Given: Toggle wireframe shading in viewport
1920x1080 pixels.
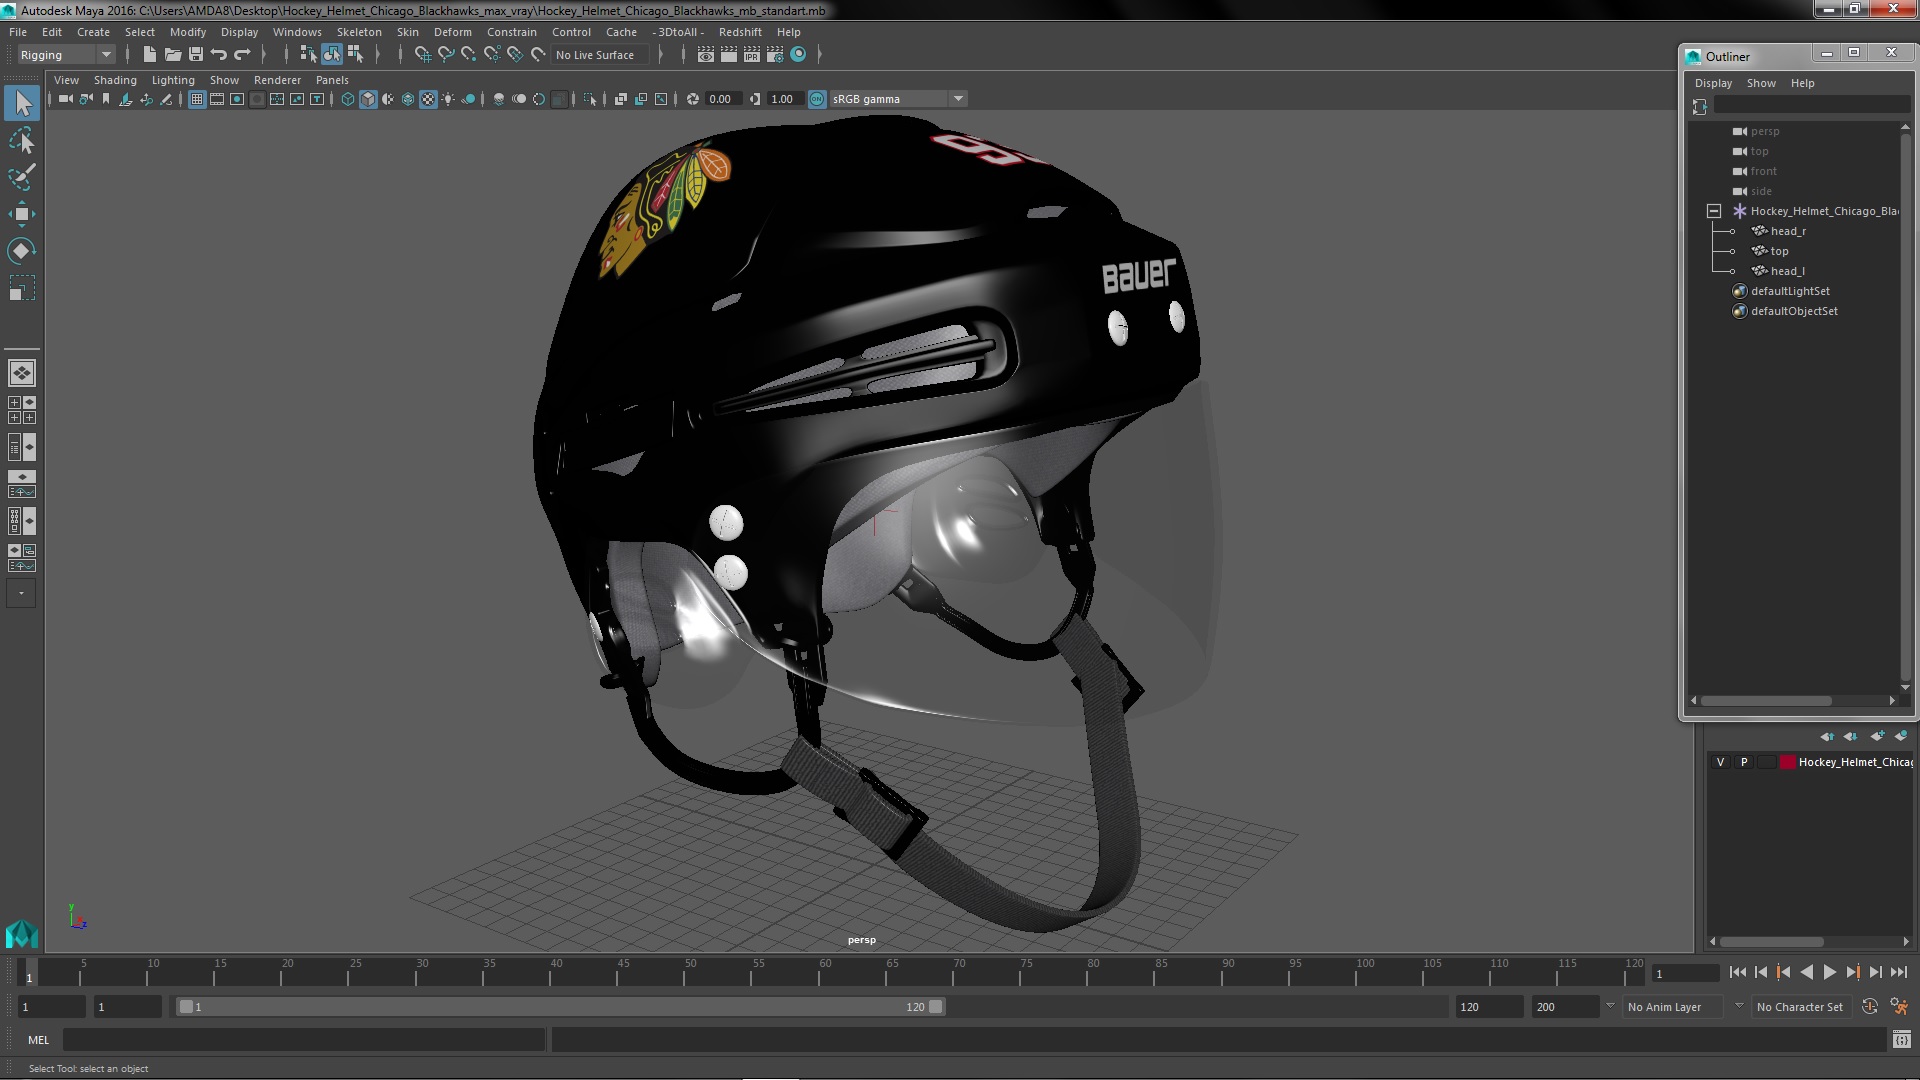Looking at the screenshot, I should tap(348, 99).
